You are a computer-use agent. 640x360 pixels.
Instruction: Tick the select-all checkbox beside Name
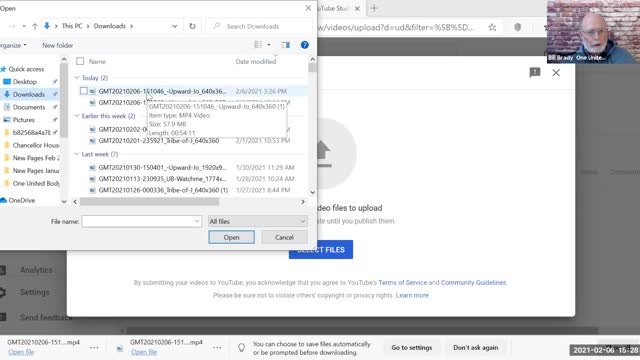[x=80, y=61]
